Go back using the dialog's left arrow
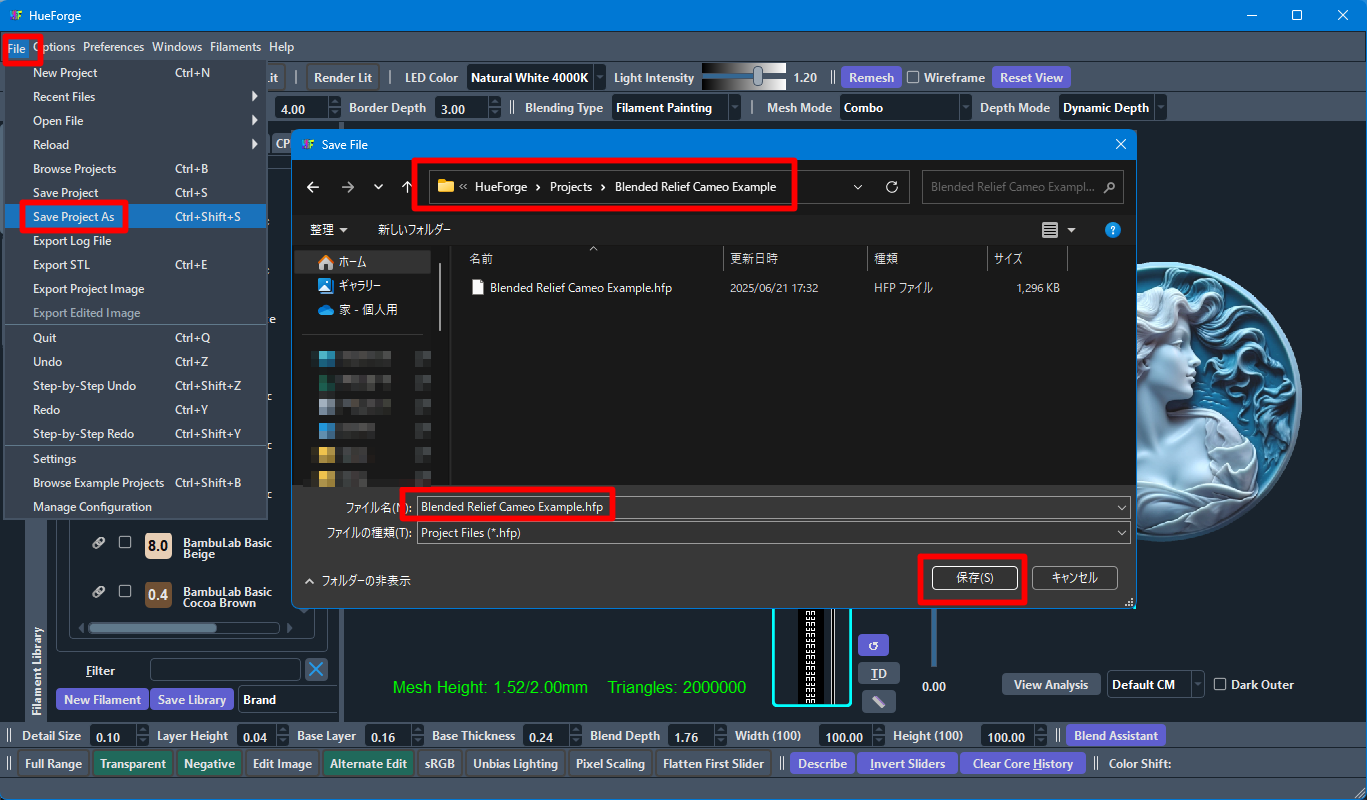Screen dimensions: 1367x800 [x=313, y=187]
